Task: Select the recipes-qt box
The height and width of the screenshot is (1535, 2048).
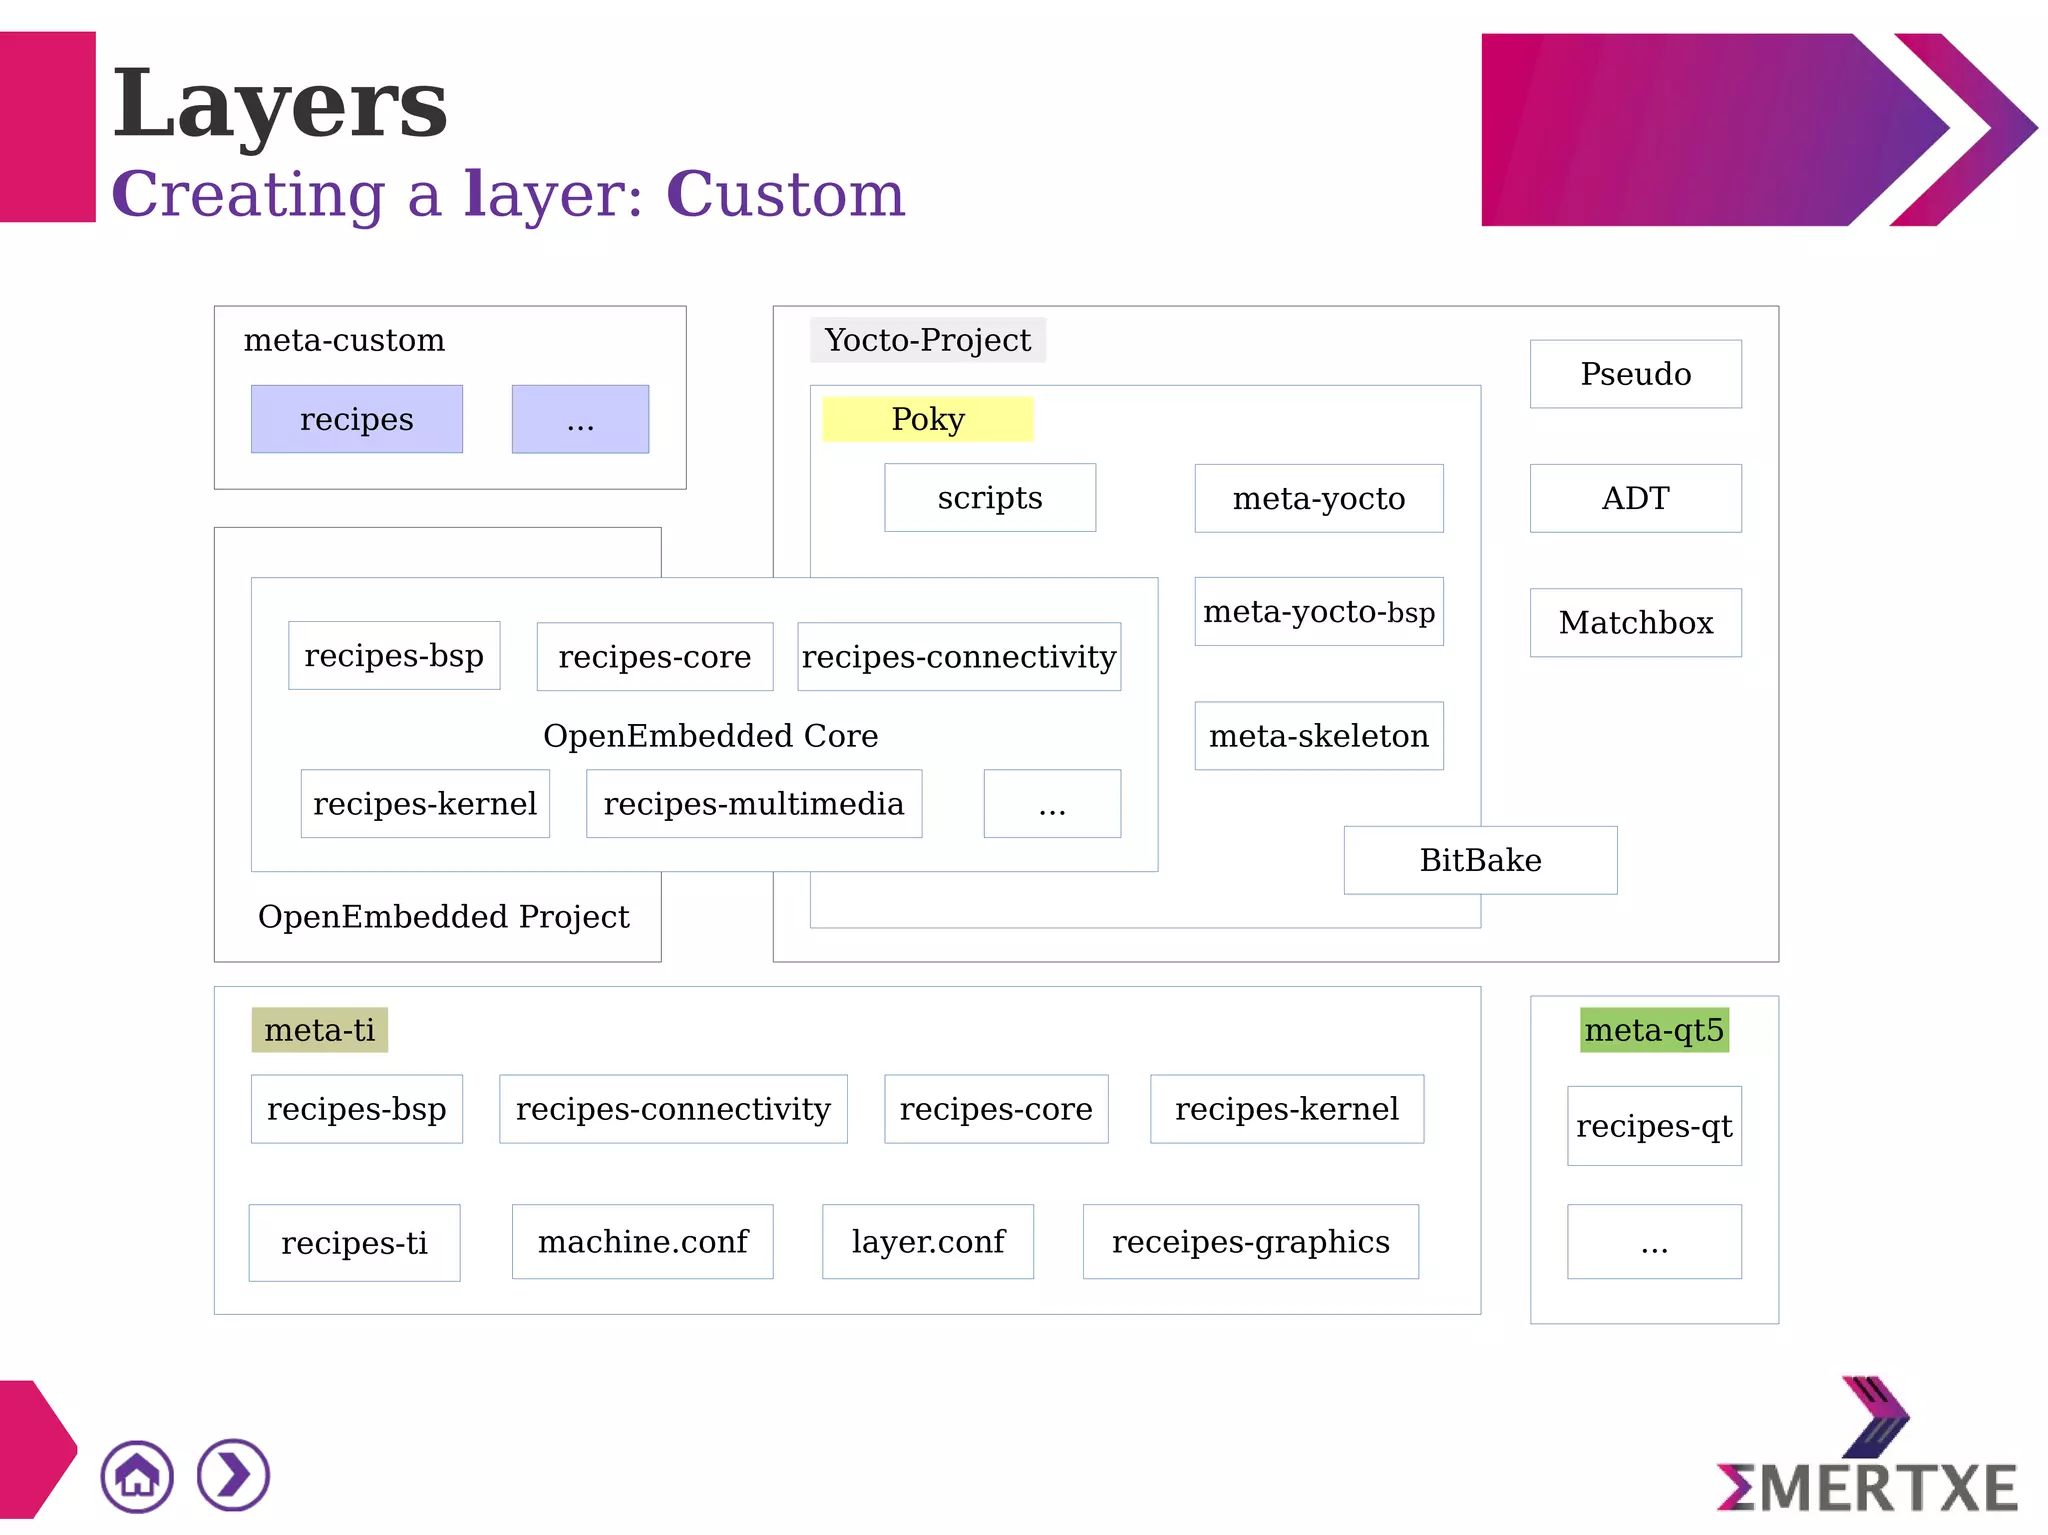Action: 1654,1126
